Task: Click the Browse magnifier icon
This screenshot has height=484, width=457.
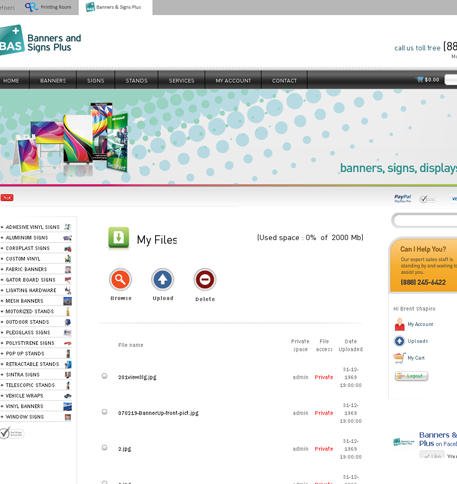Action: point(120,279)
